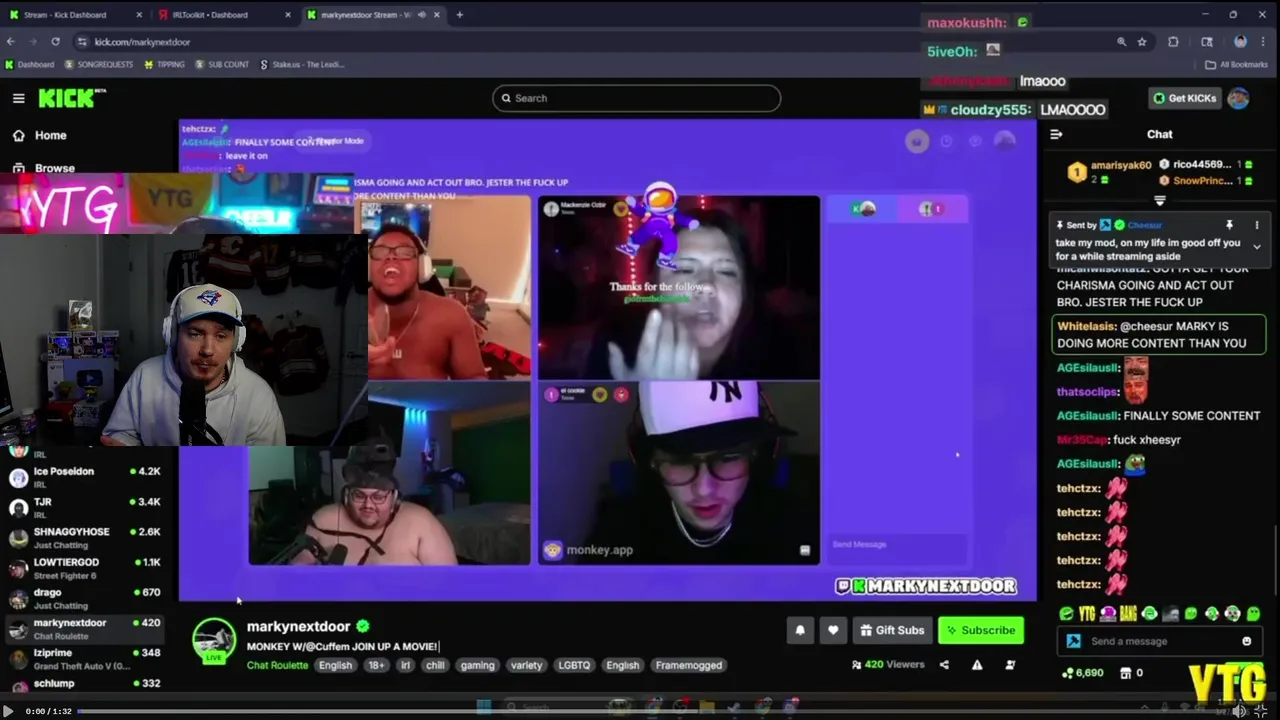The width and height of the screenshot is (1280, 720).
Task: Collapse the chat panel with arrow icon
Action: click(x=1056, y=134)
